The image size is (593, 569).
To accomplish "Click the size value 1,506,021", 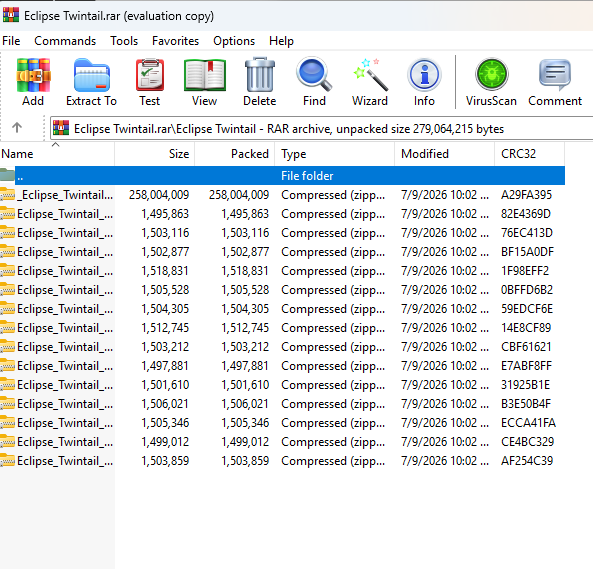I will click(x=165, y=404).
